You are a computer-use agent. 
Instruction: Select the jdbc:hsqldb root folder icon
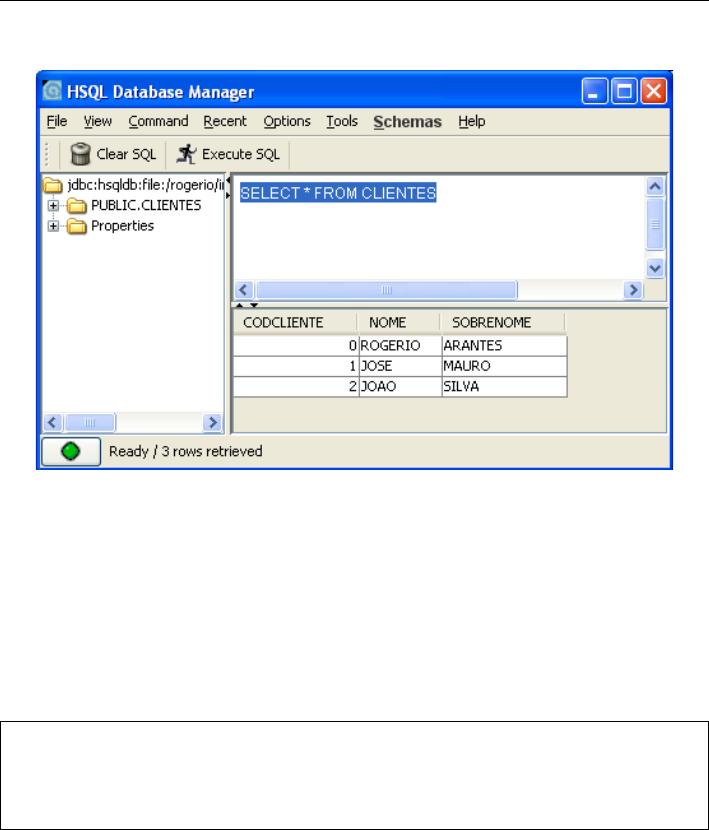click(50, 186)
